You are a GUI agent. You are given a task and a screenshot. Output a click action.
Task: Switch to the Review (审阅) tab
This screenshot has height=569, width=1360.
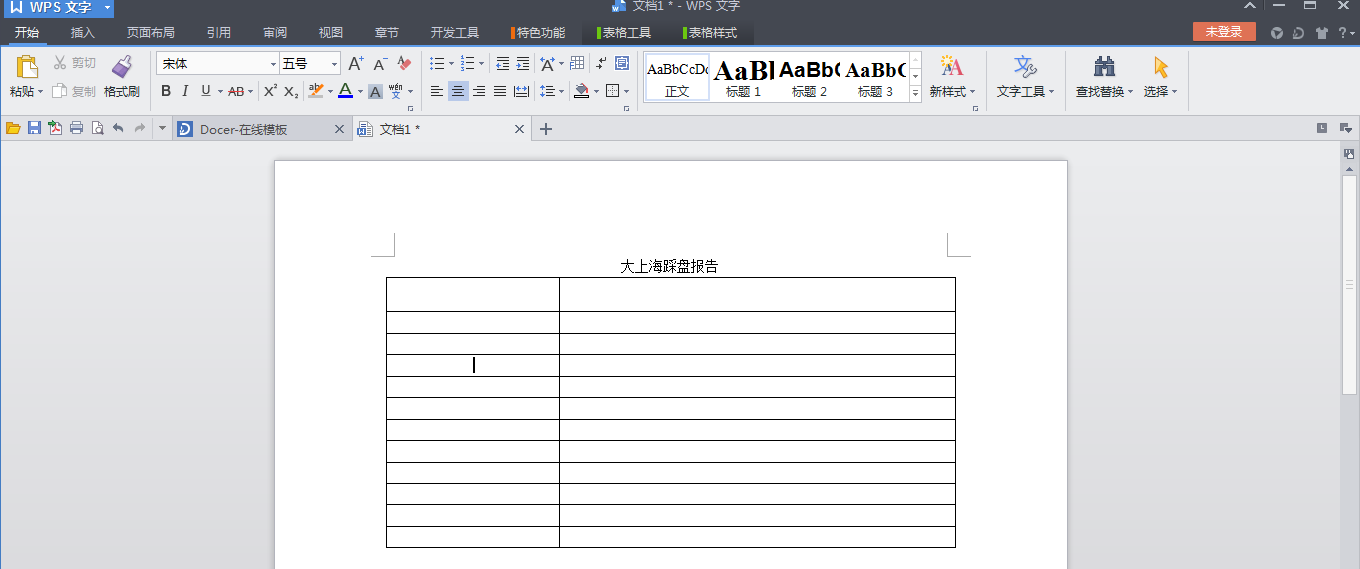click(x=274, y=33)
